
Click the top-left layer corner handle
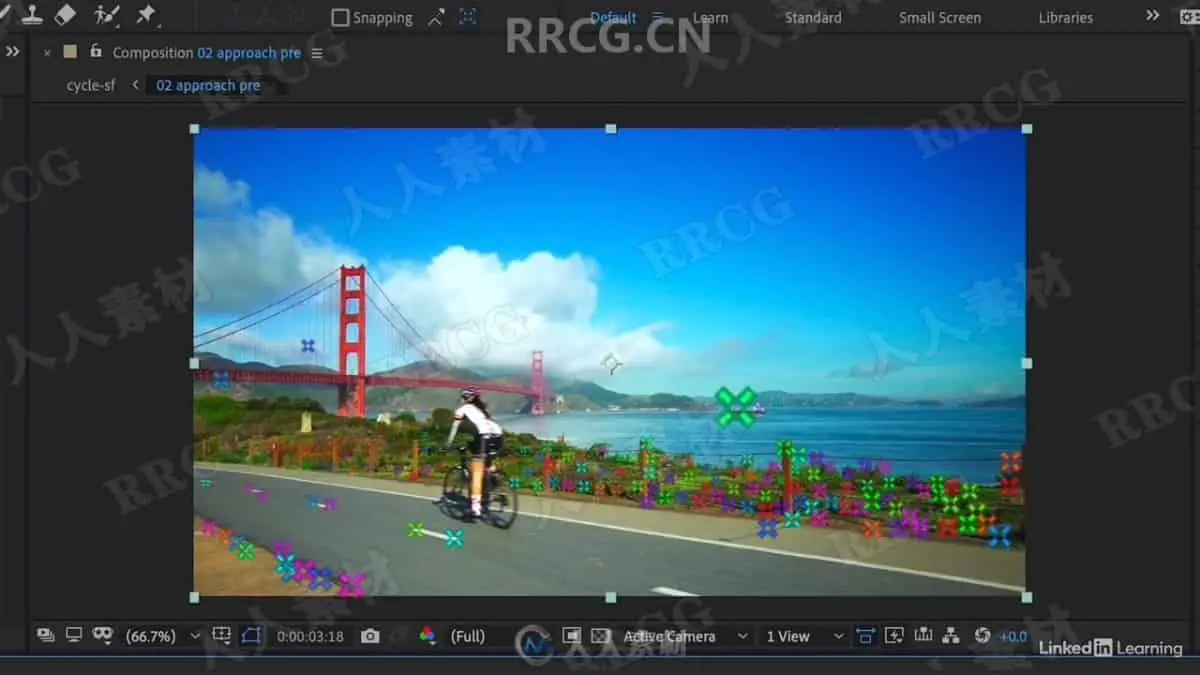click(x=194, y=129)
